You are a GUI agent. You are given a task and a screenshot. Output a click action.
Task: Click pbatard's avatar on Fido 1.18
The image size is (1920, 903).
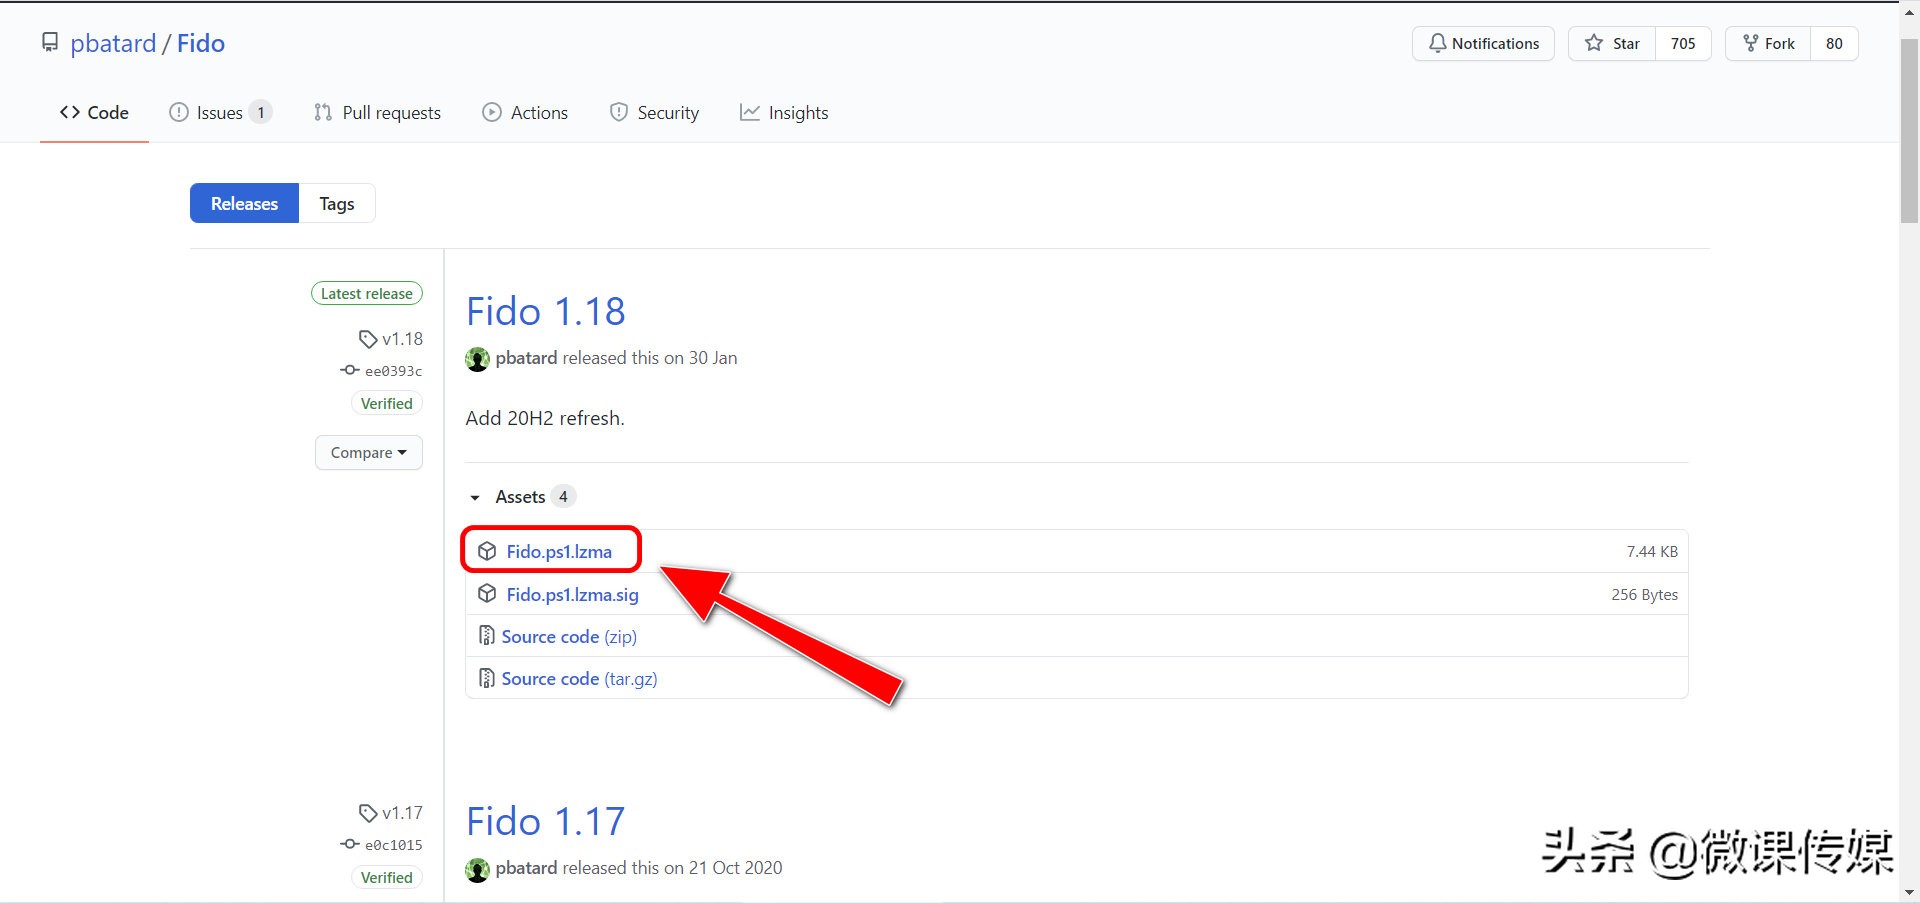(478, 359)
